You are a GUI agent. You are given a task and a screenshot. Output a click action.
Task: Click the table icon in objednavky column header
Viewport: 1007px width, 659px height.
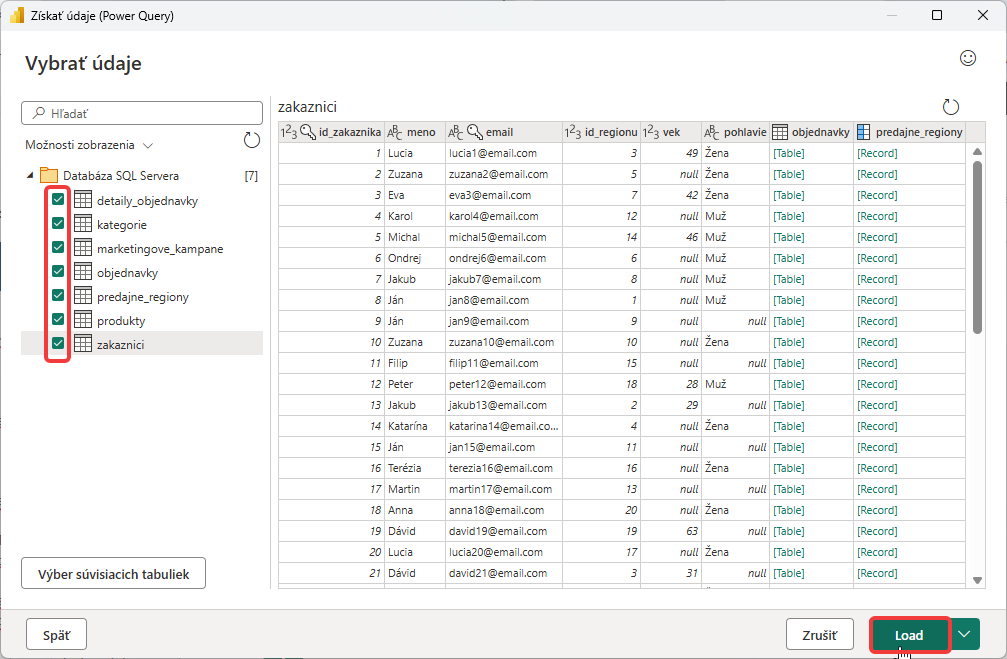click(780, 132)
